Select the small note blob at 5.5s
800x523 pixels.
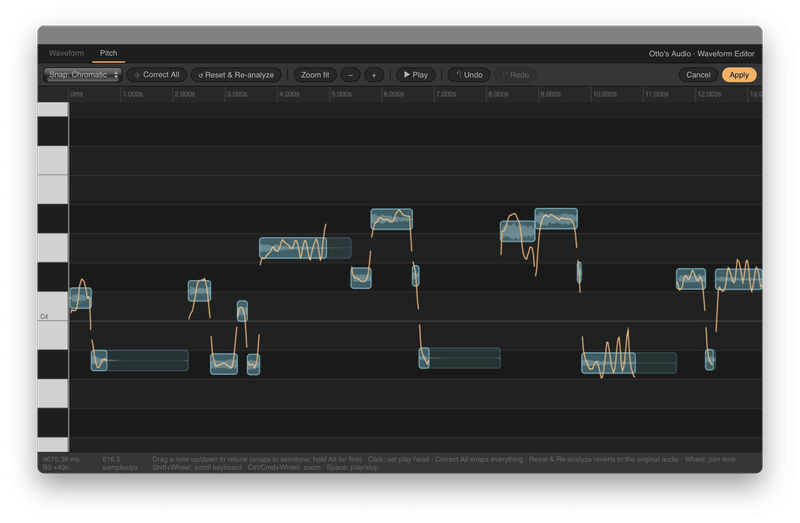tap(361, 278)
